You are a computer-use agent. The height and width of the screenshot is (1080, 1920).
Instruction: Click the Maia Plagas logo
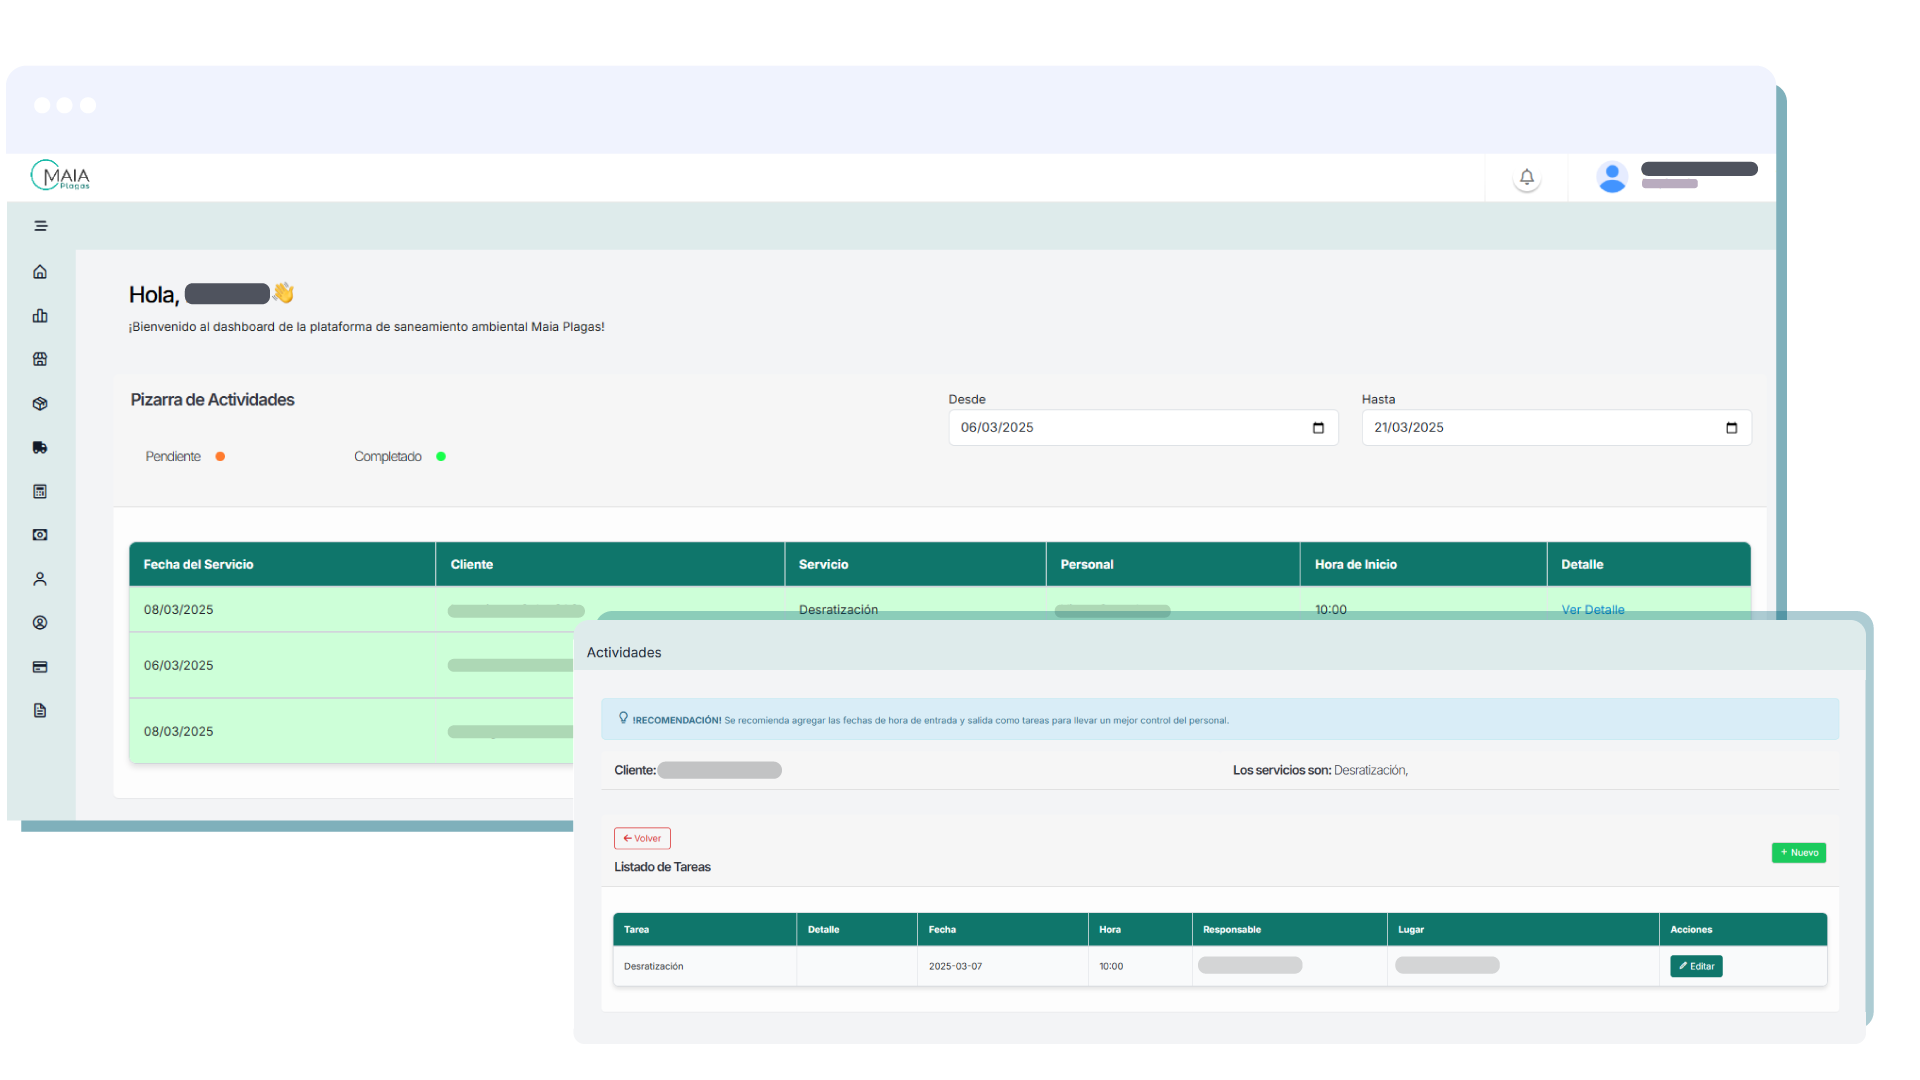(61, 176)
